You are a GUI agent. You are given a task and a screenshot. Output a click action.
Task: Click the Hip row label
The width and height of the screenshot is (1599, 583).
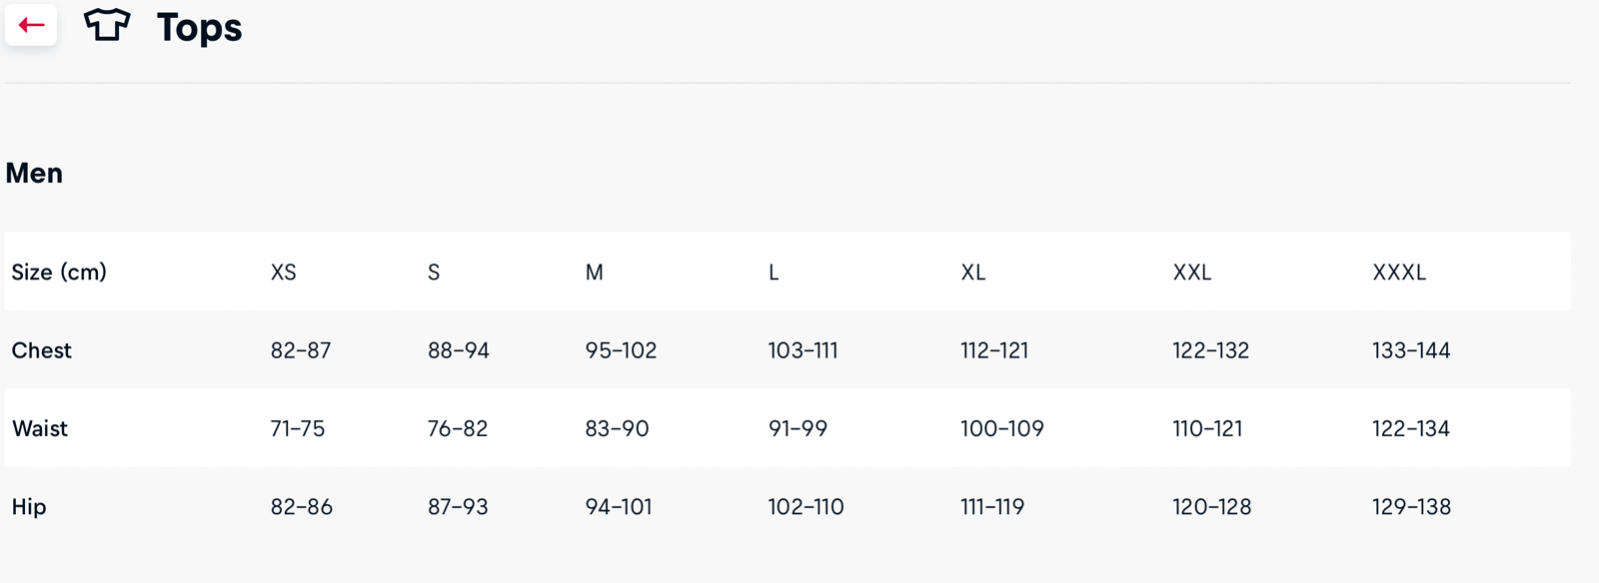29,506
